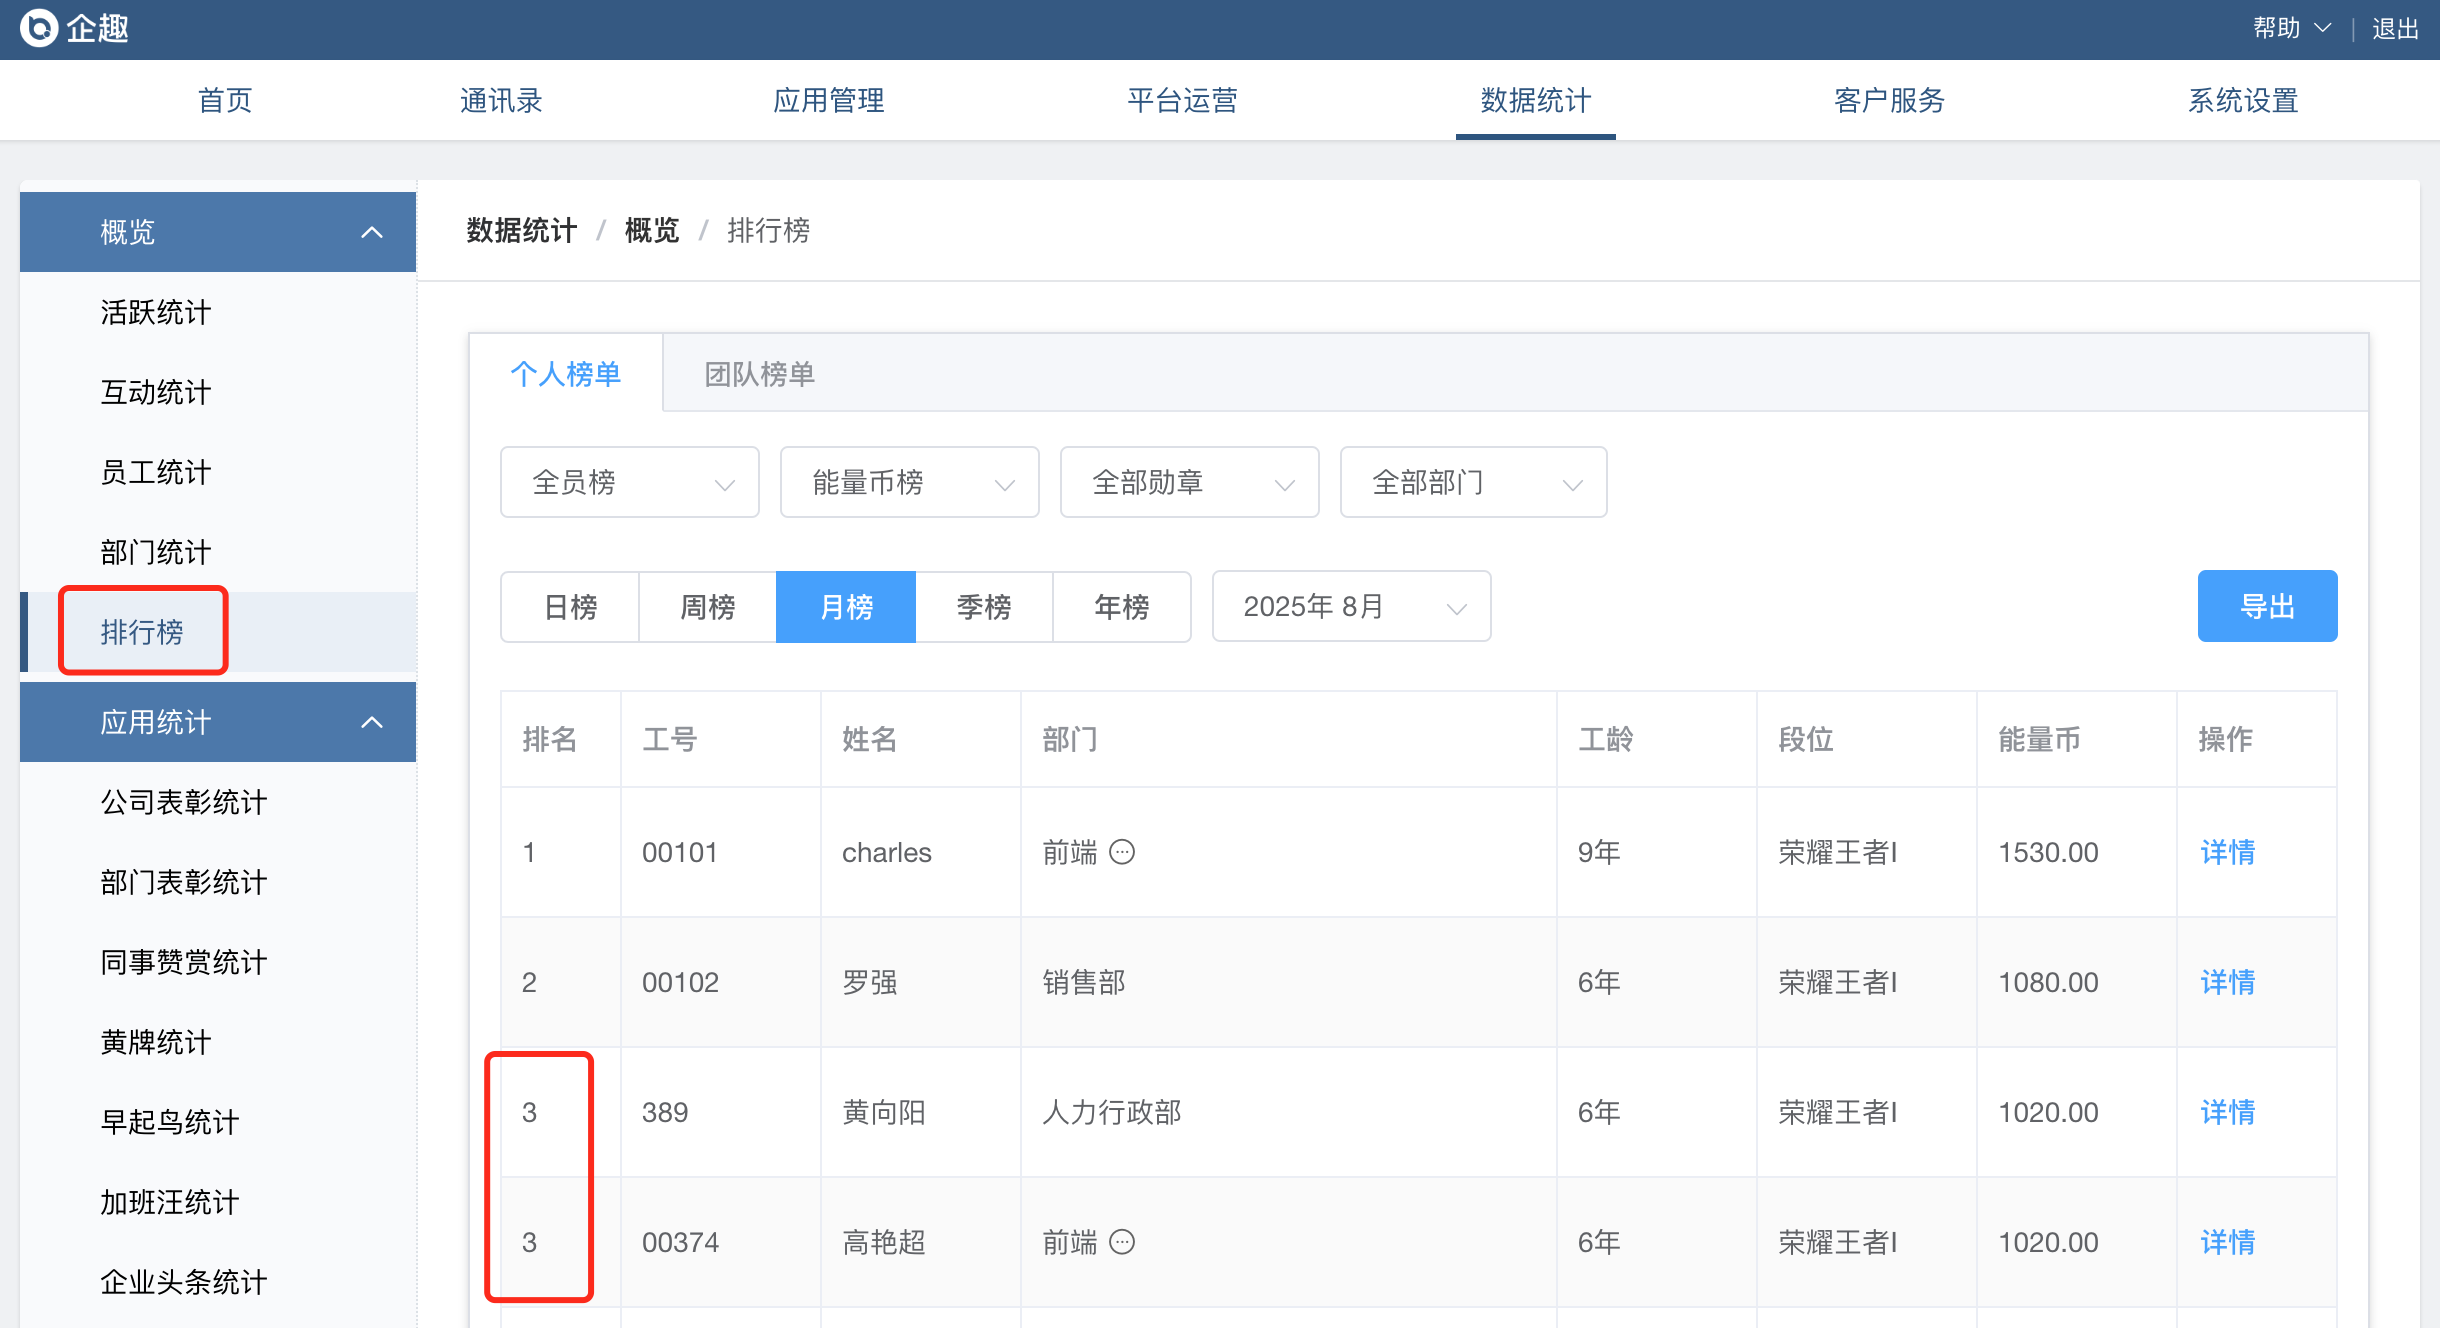Click the 企趣 logo icon
This screenshot has height=1328, width=2440.
pos(38,28)
